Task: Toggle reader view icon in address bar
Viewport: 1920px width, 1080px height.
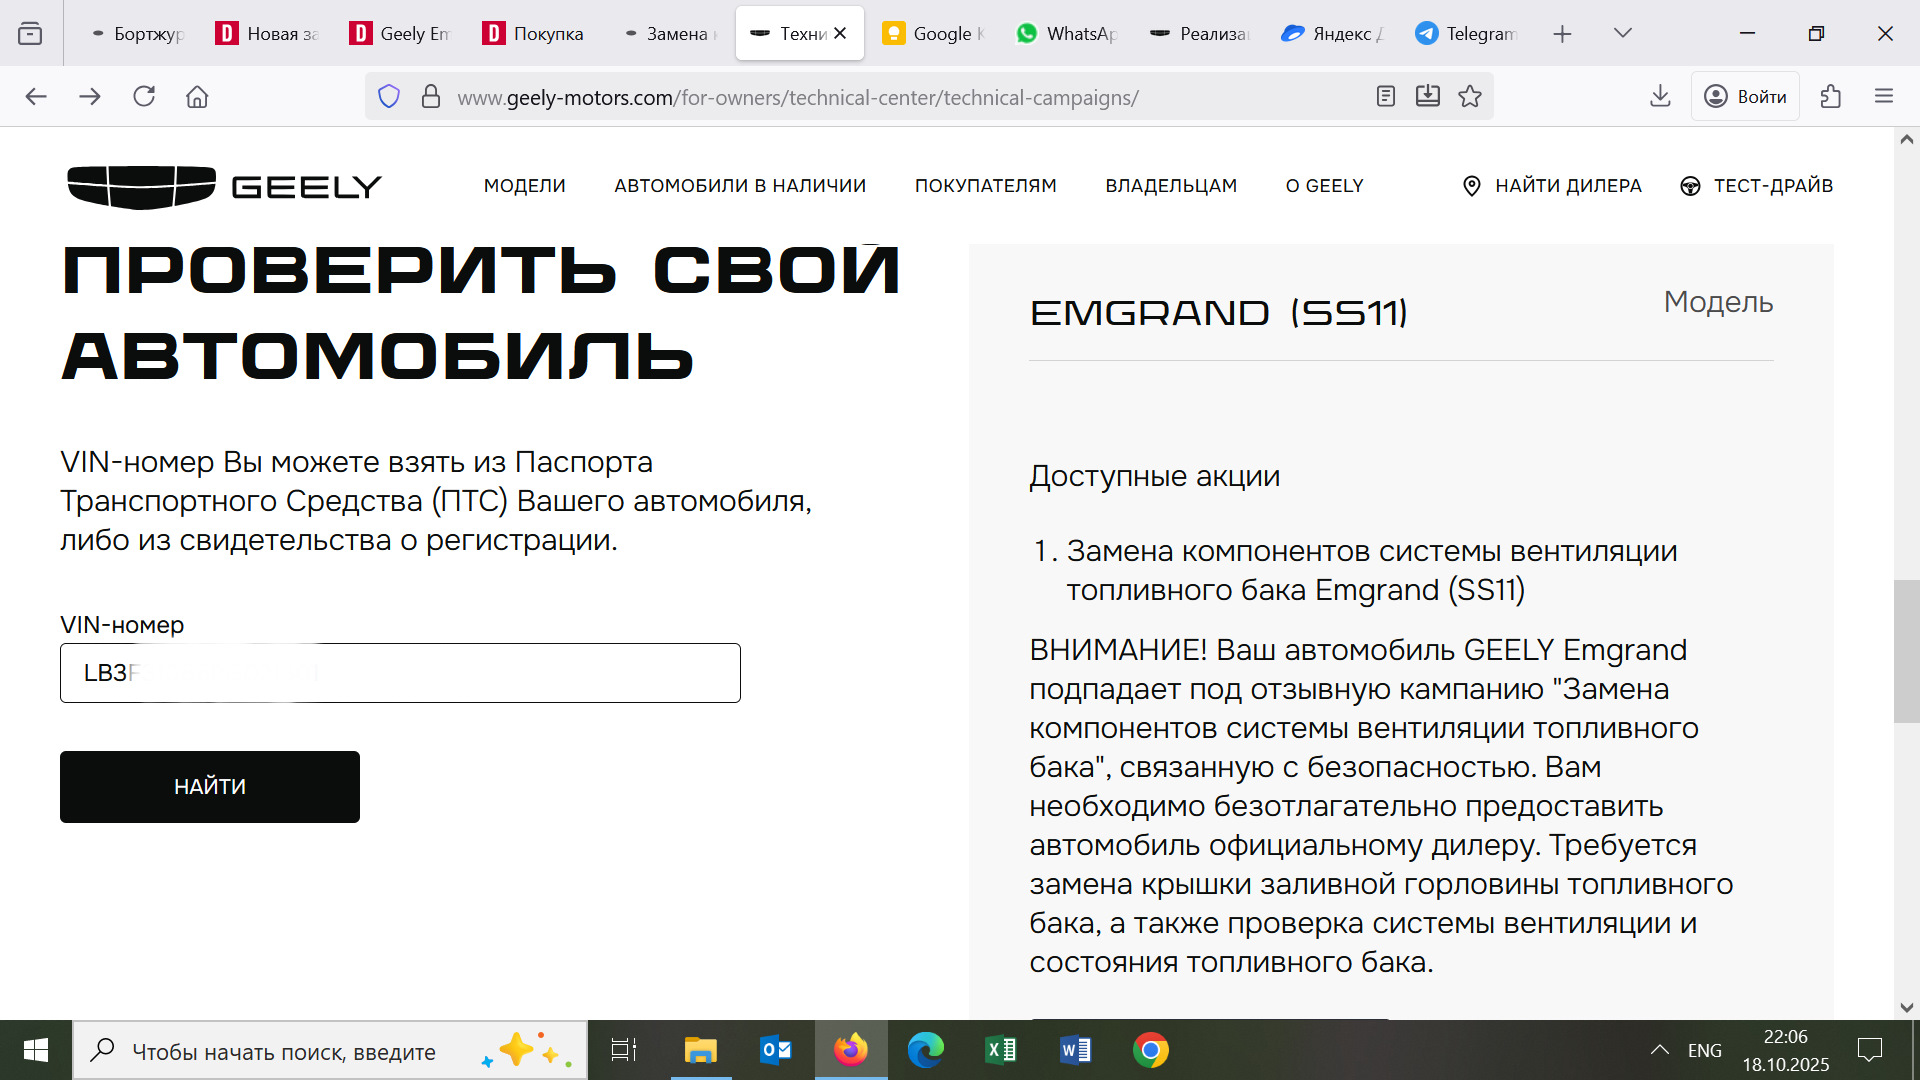Action: (1385, 97)
